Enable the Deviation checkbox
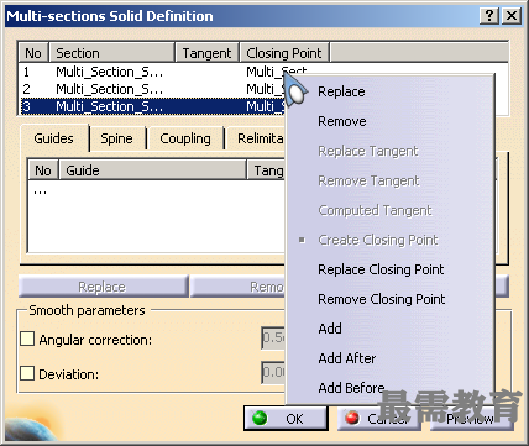 27,373
